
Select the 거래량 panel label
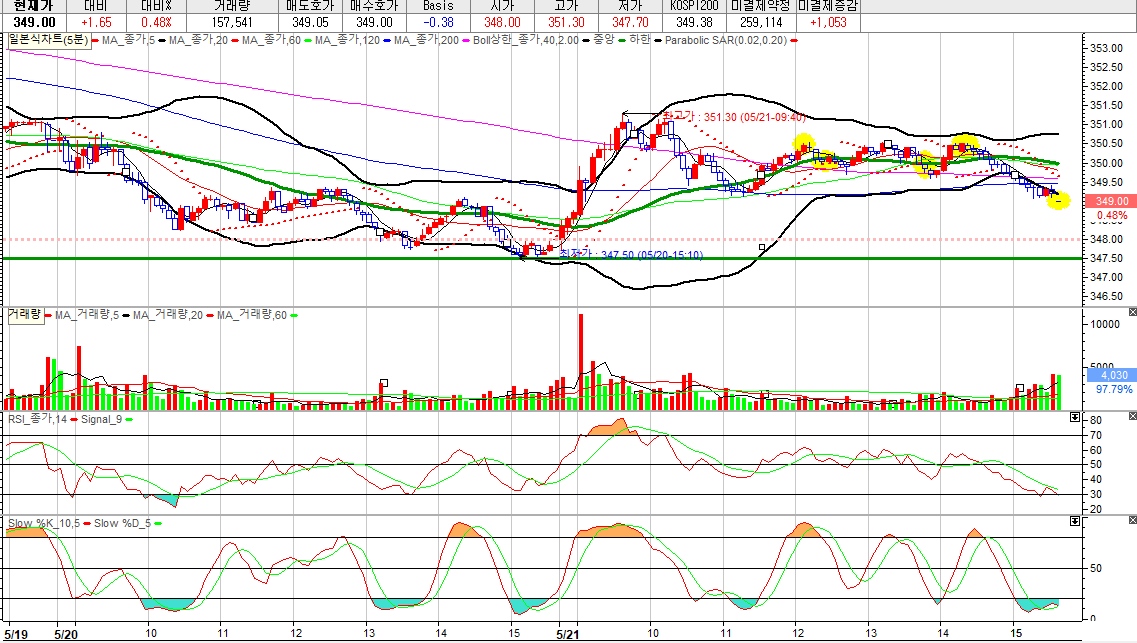(24, 314)
